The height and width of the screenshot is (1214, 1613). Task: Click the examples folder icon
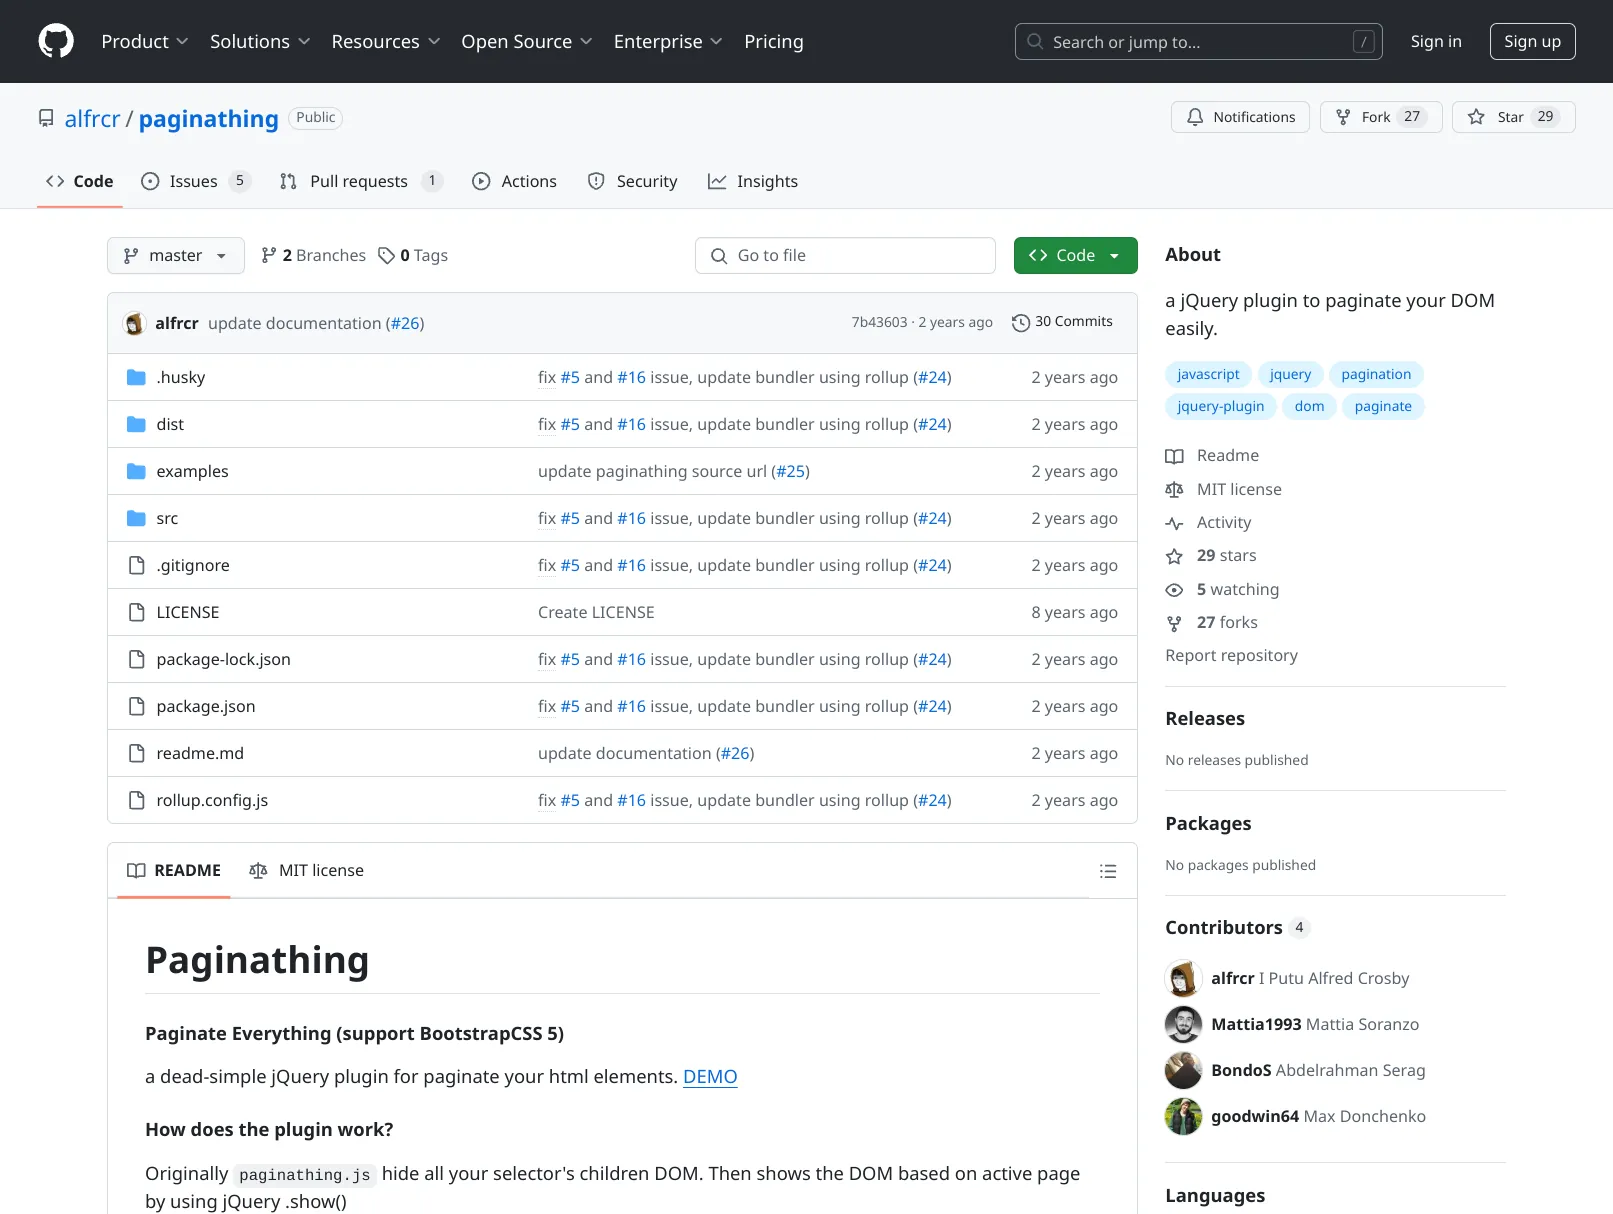tap(137, 471)
